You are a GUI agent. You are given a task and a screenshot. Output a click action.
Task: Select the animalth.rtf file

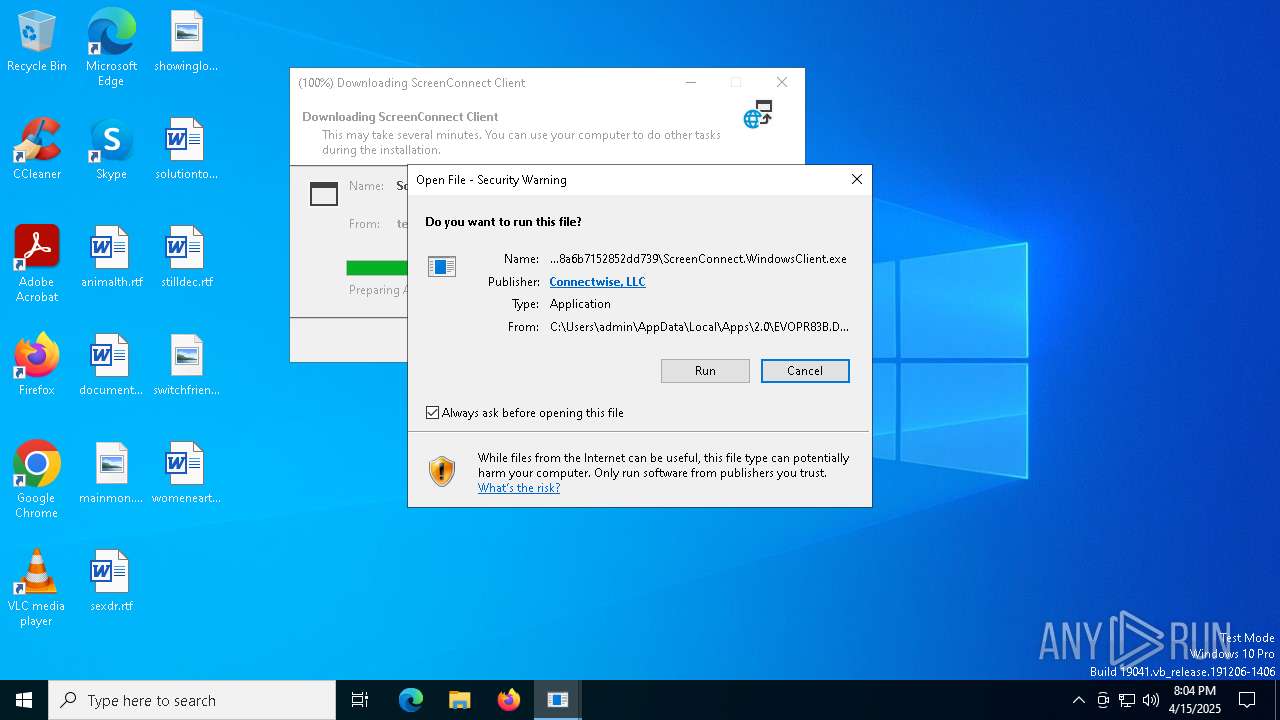point(111,258)
